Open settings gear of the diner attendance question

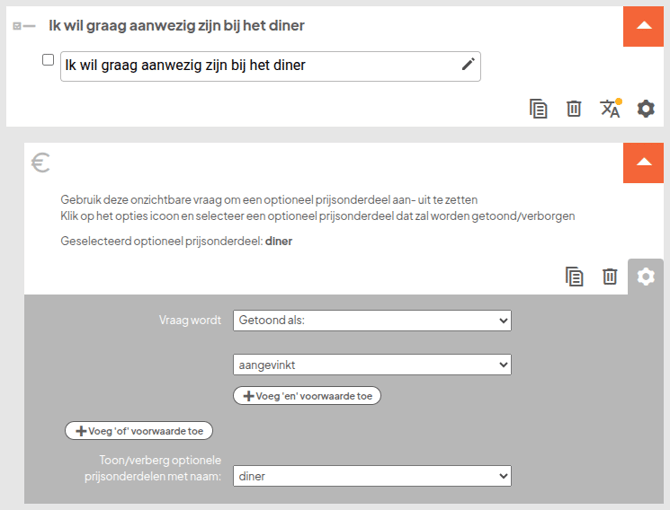click(x=646, y=109)
